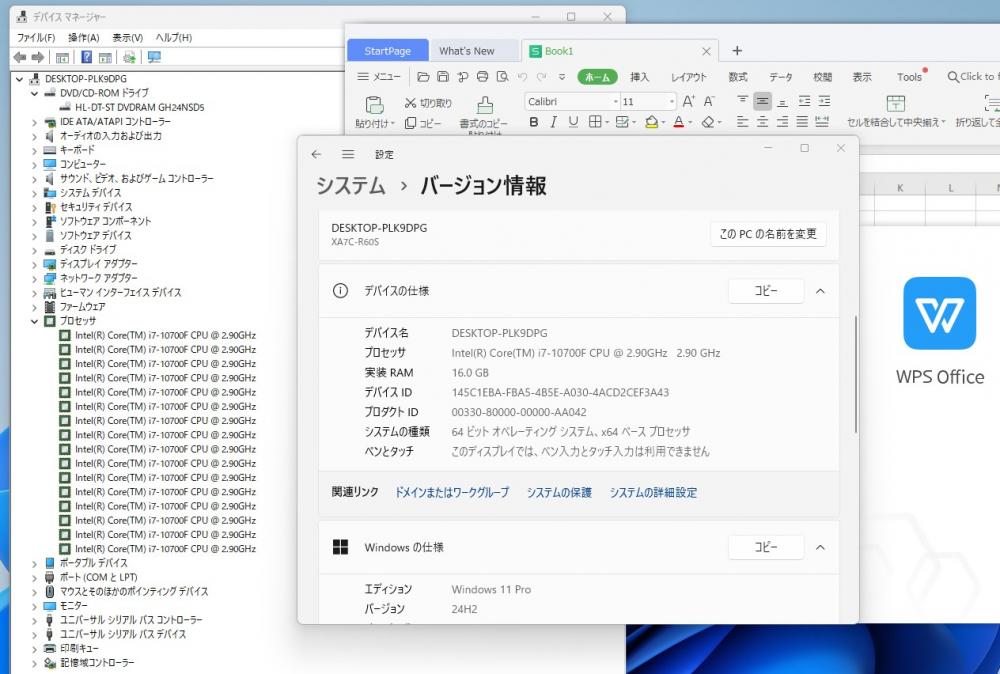Collapse the プロセッサ node in Device Manager
The width and height of the screenshot is (1000, 674).
point(34,321)
